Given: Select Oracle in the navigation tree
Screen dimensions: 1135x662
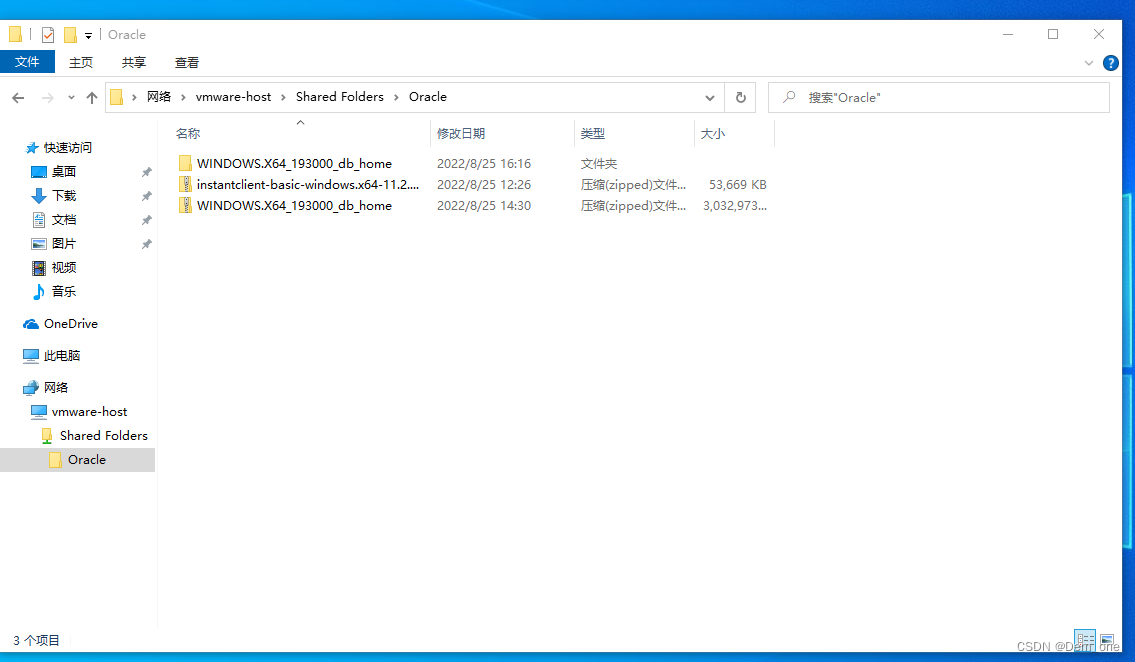Looking at the screenshot, I should (77, 459).
